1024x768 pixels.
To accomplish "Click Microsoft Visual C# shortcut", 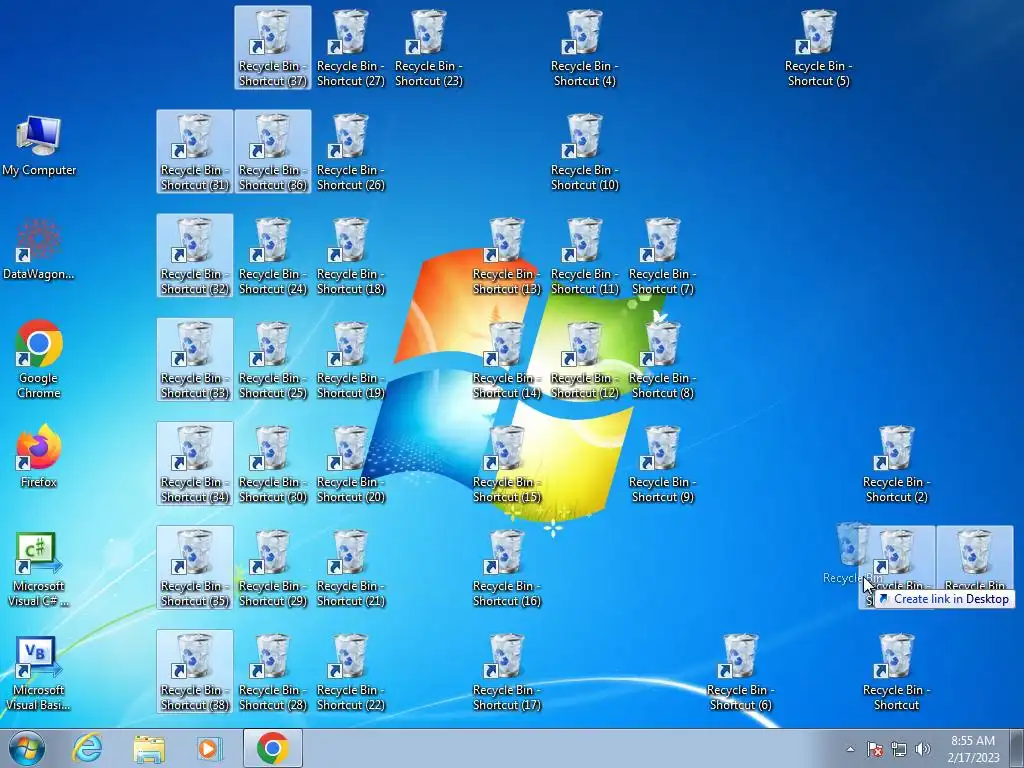I will [39, 569].
